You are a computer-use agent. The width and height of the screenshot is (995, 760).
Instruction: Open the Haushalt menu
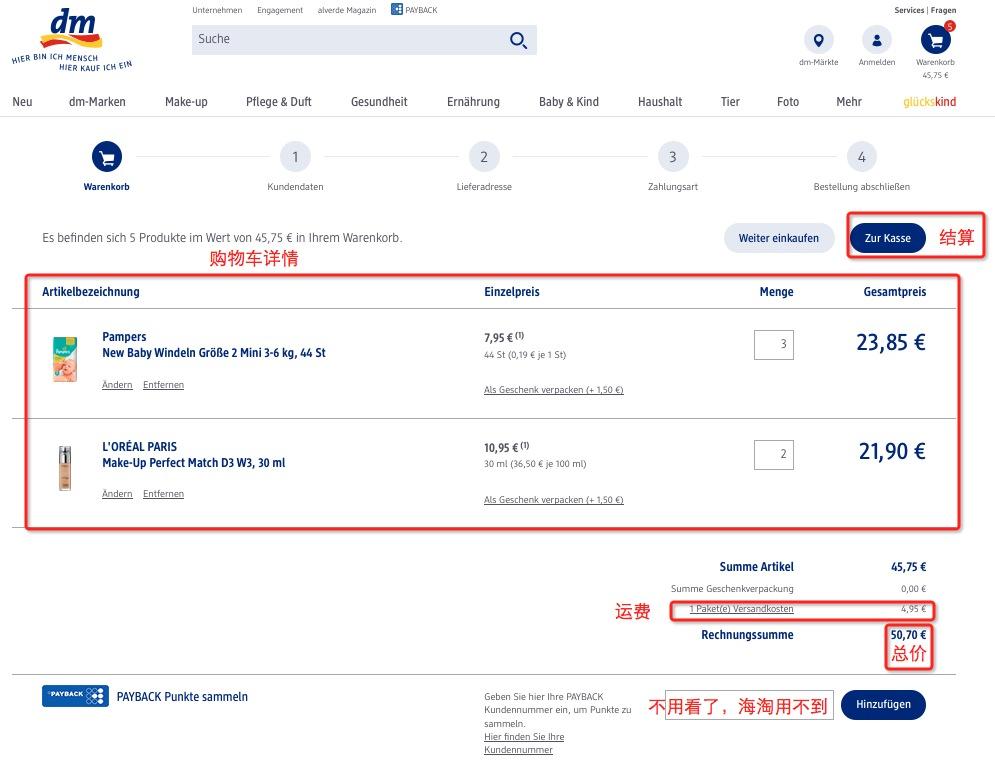660,102
